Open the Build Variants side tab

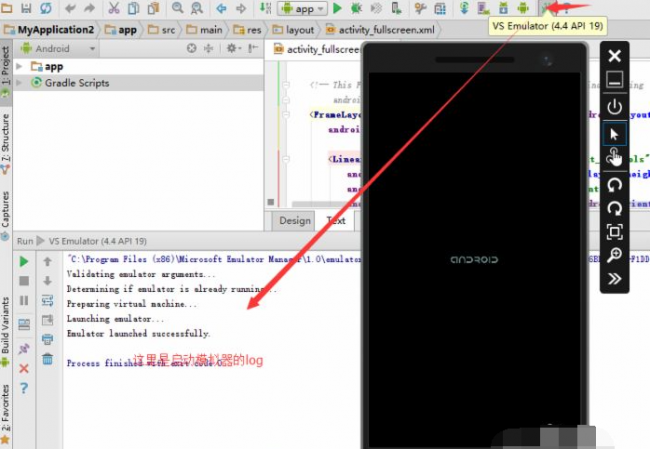pos(5,330)
